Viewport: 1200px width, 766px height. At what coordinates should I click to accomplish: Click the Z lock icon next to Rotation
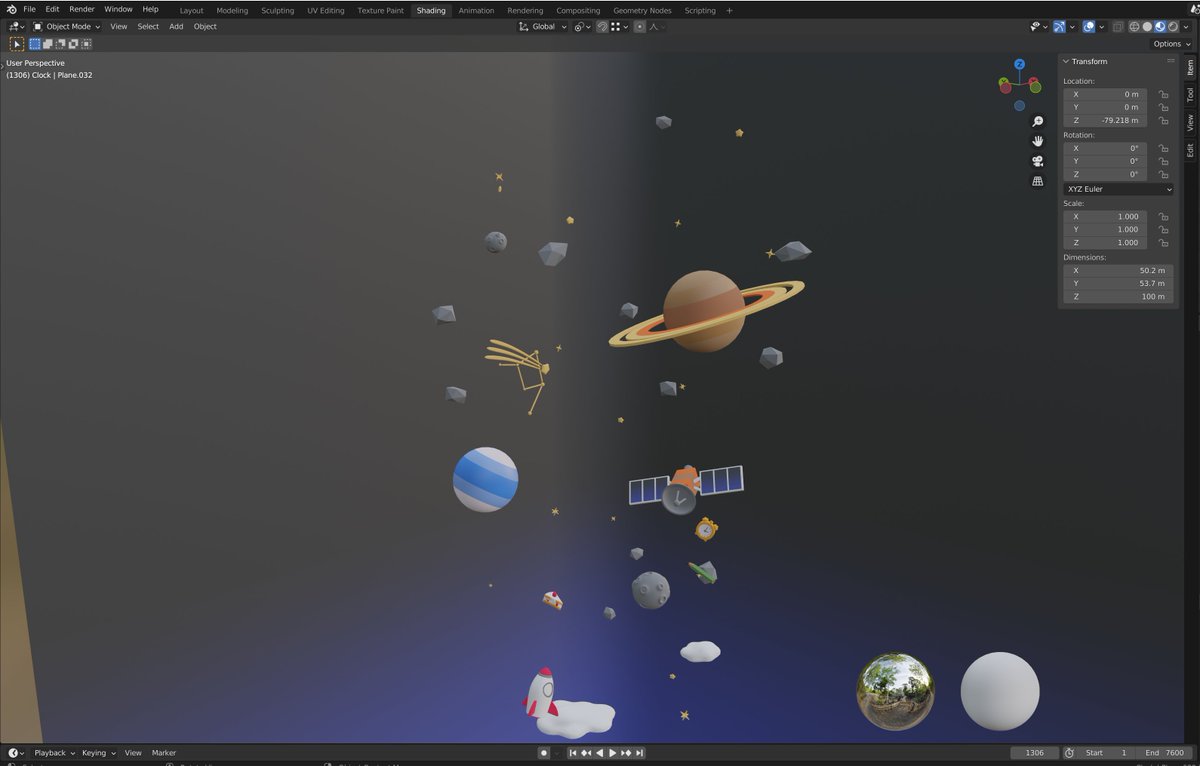(1163, 174)
